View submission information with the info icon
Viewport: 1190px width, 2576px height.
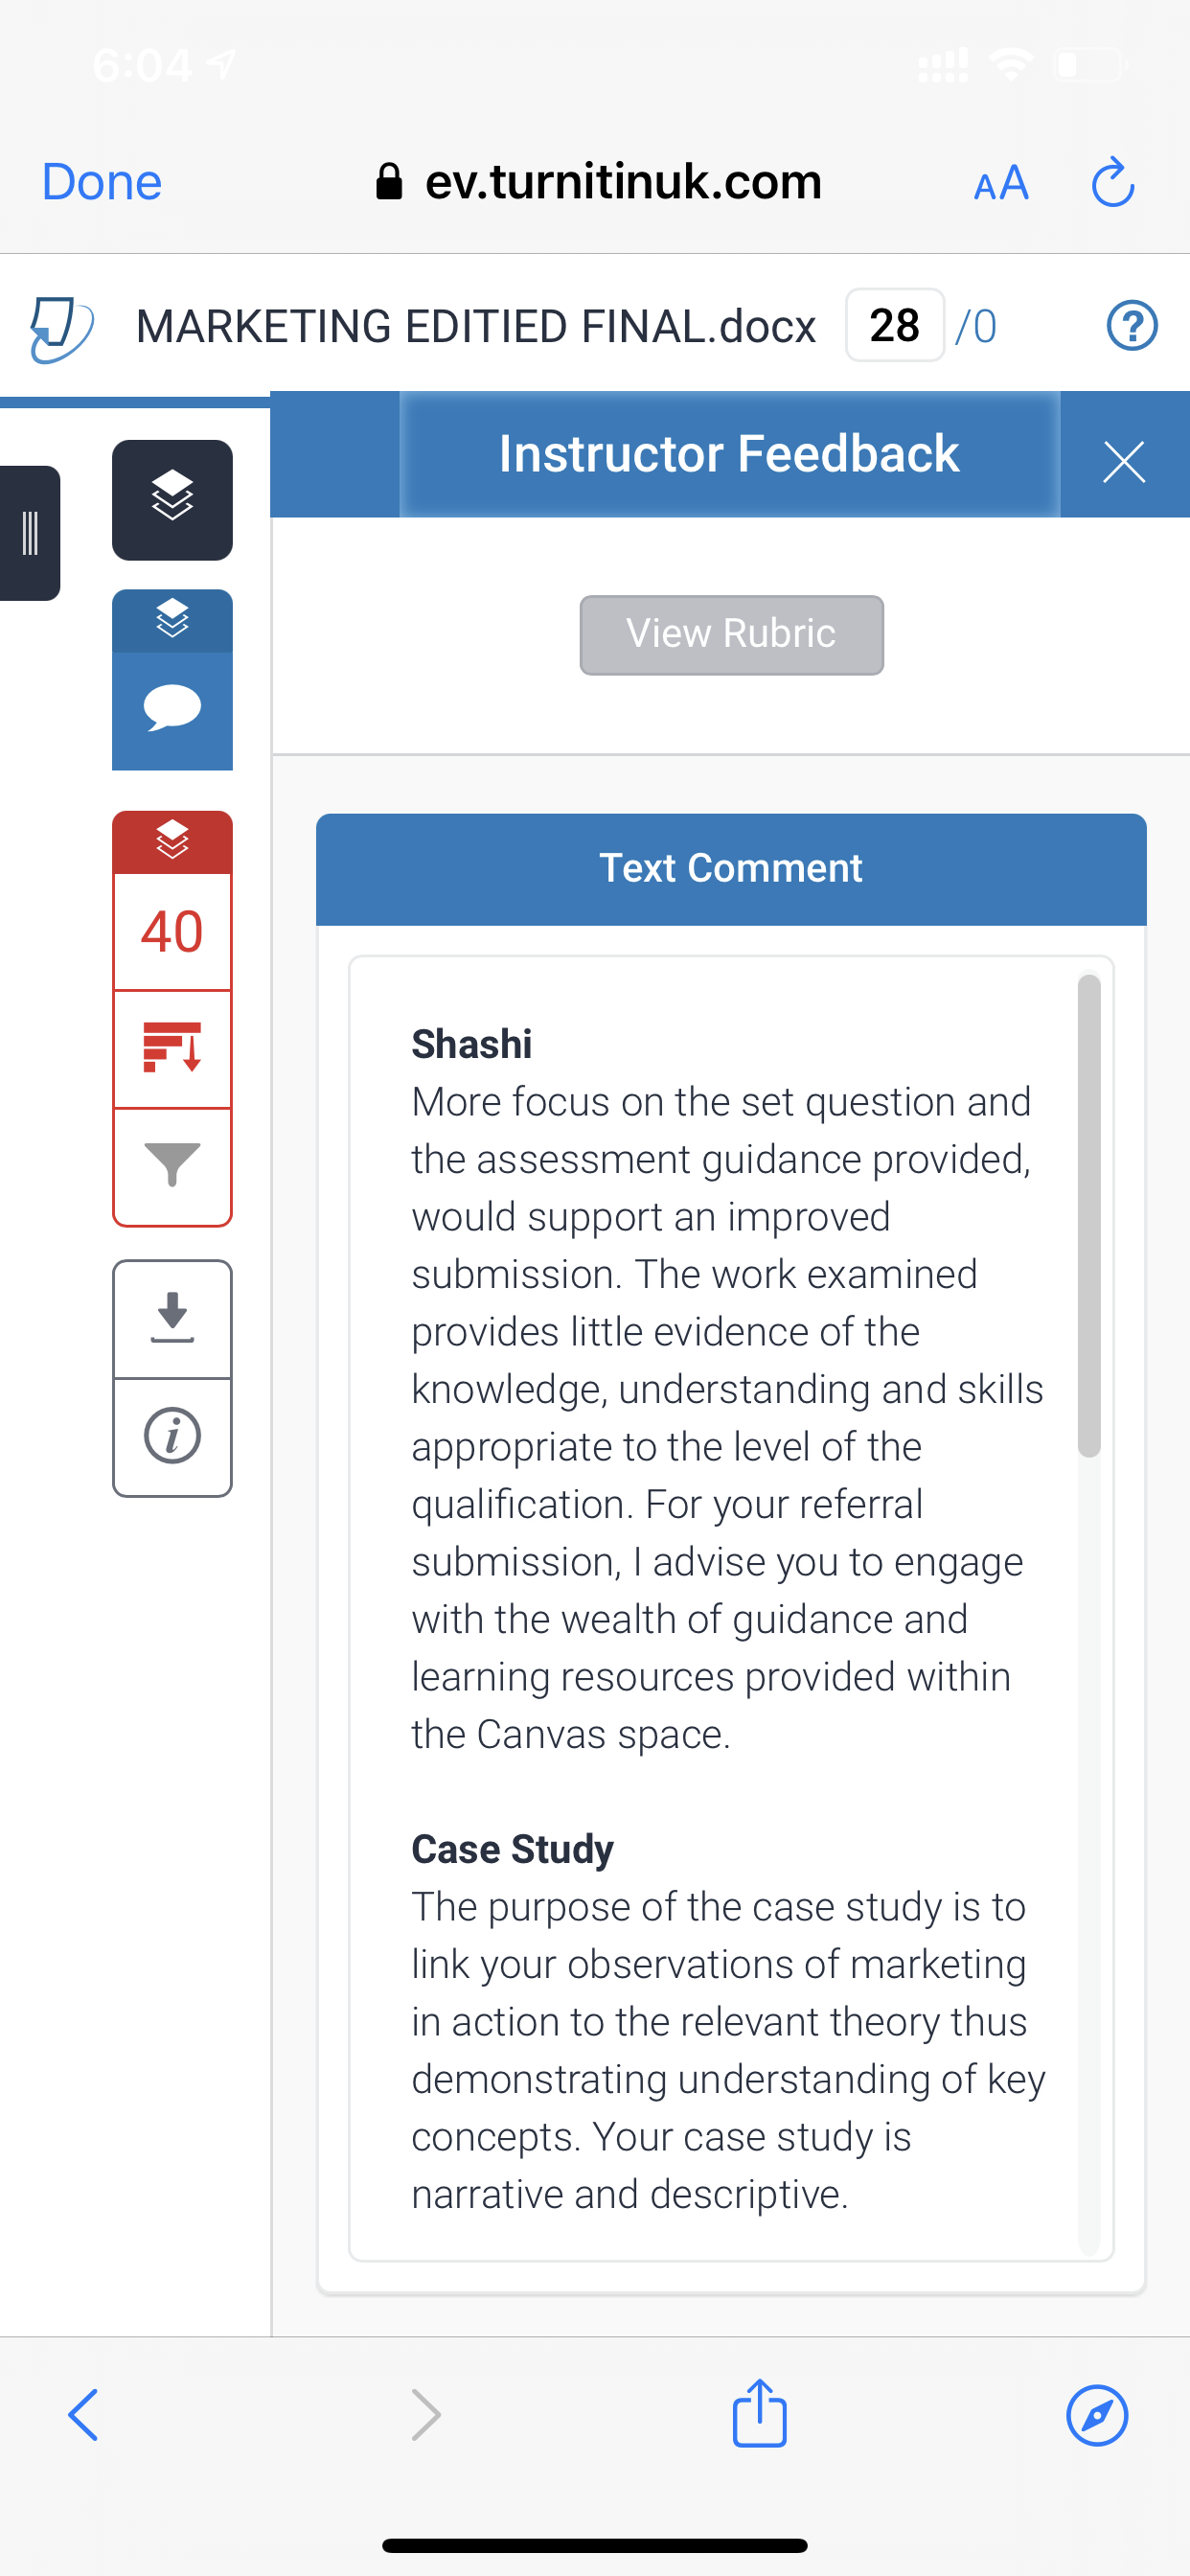coord(172,1437)
